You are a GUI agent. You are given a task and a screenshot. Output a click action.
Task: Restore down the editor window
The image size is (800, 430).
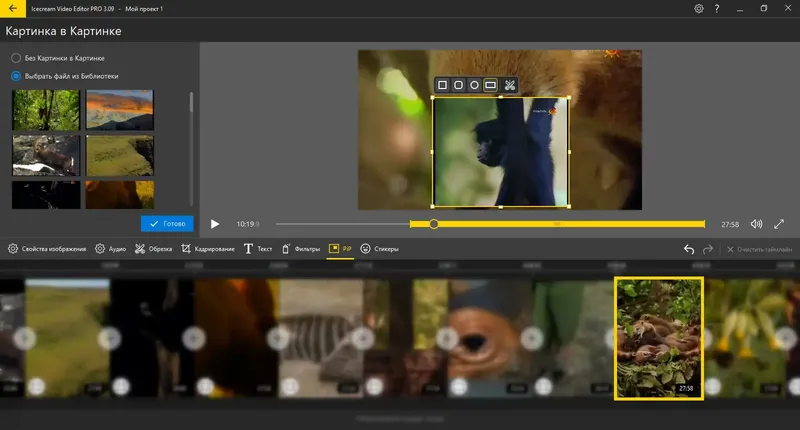click(764, 9)
